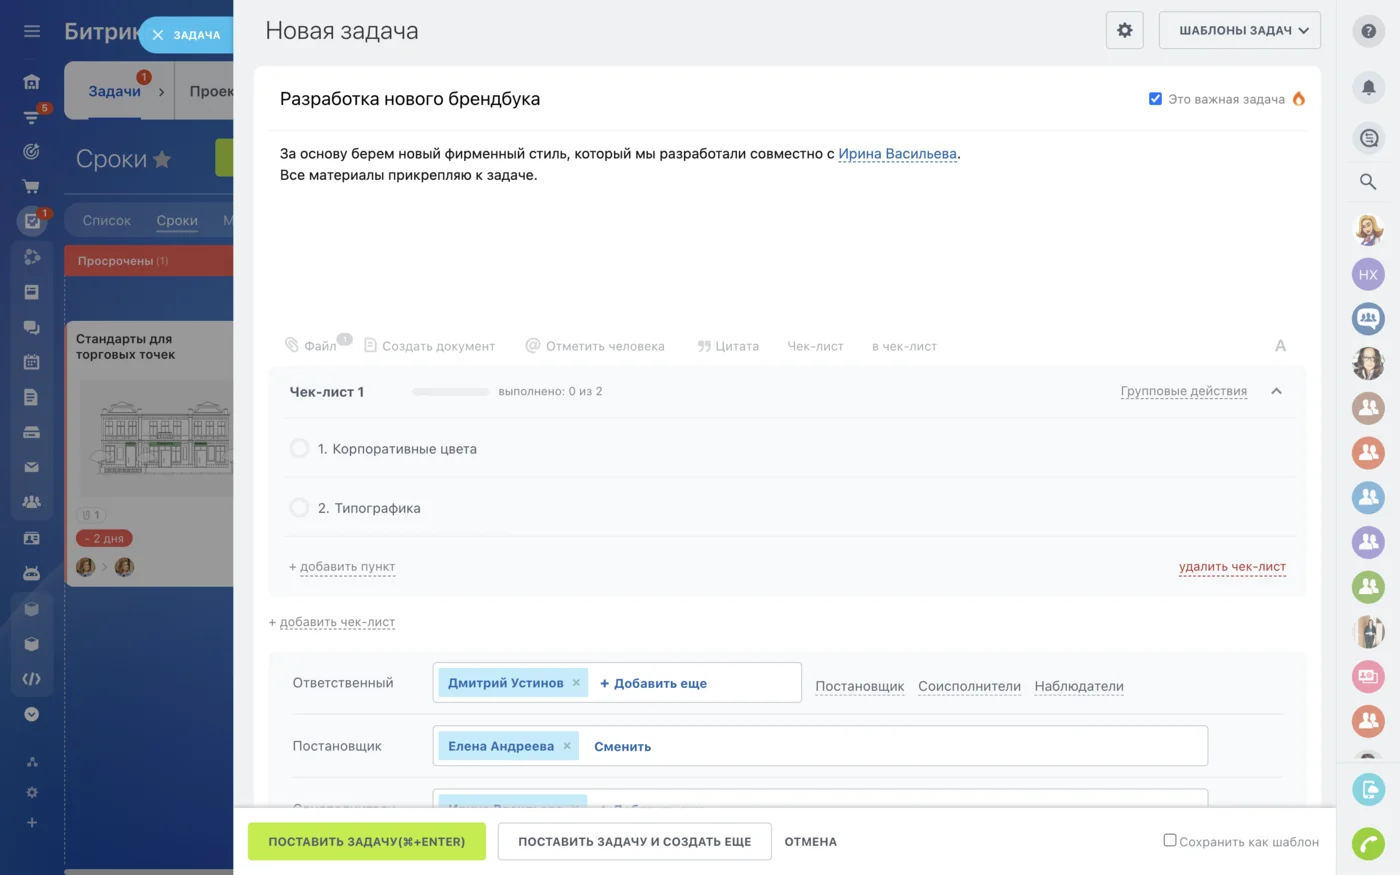Click the Цитата toolbar item
This screenshot has width=1400, height=875.
(x=728, y=346)
